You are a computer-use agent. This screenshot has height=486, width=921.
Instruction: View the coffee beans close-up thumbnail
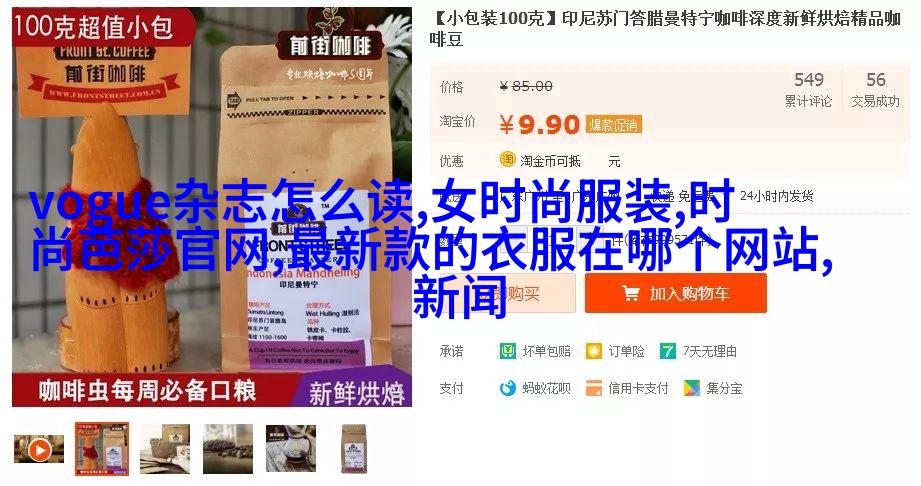228,449
